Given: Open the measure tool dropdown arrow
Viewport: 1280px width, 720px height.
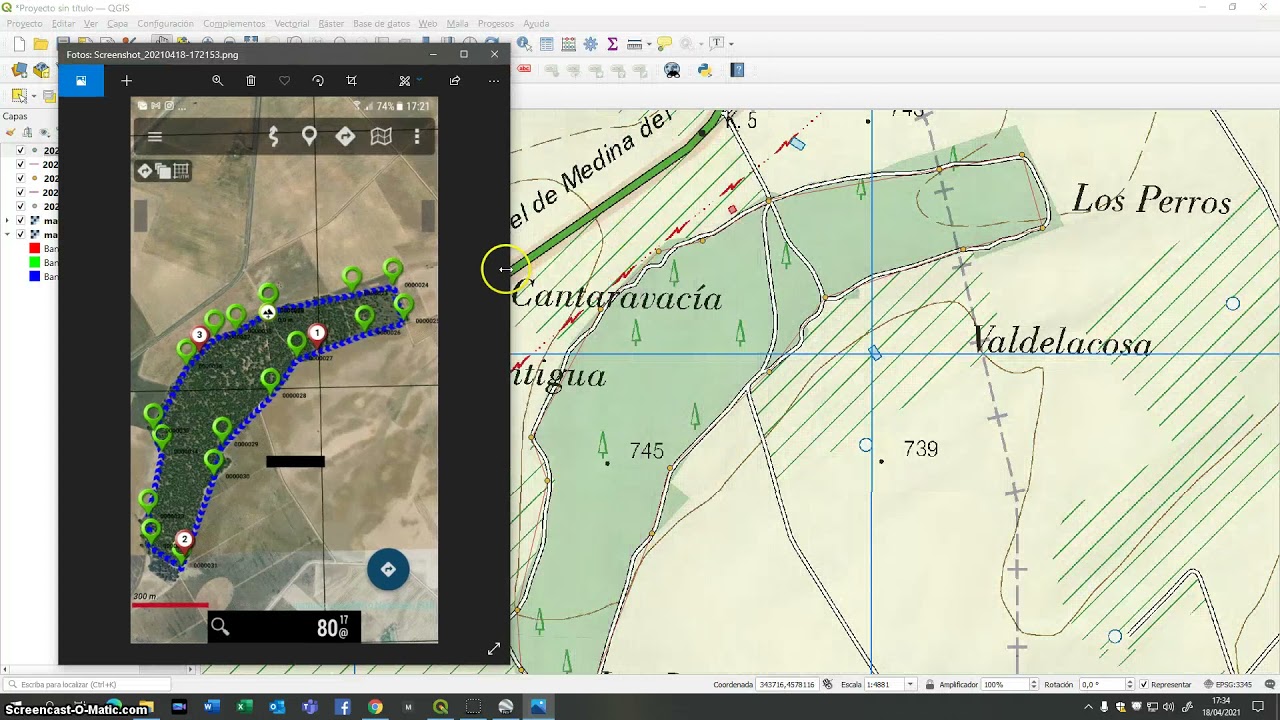Looking at the screenshot, I should [x=649, y=44].
